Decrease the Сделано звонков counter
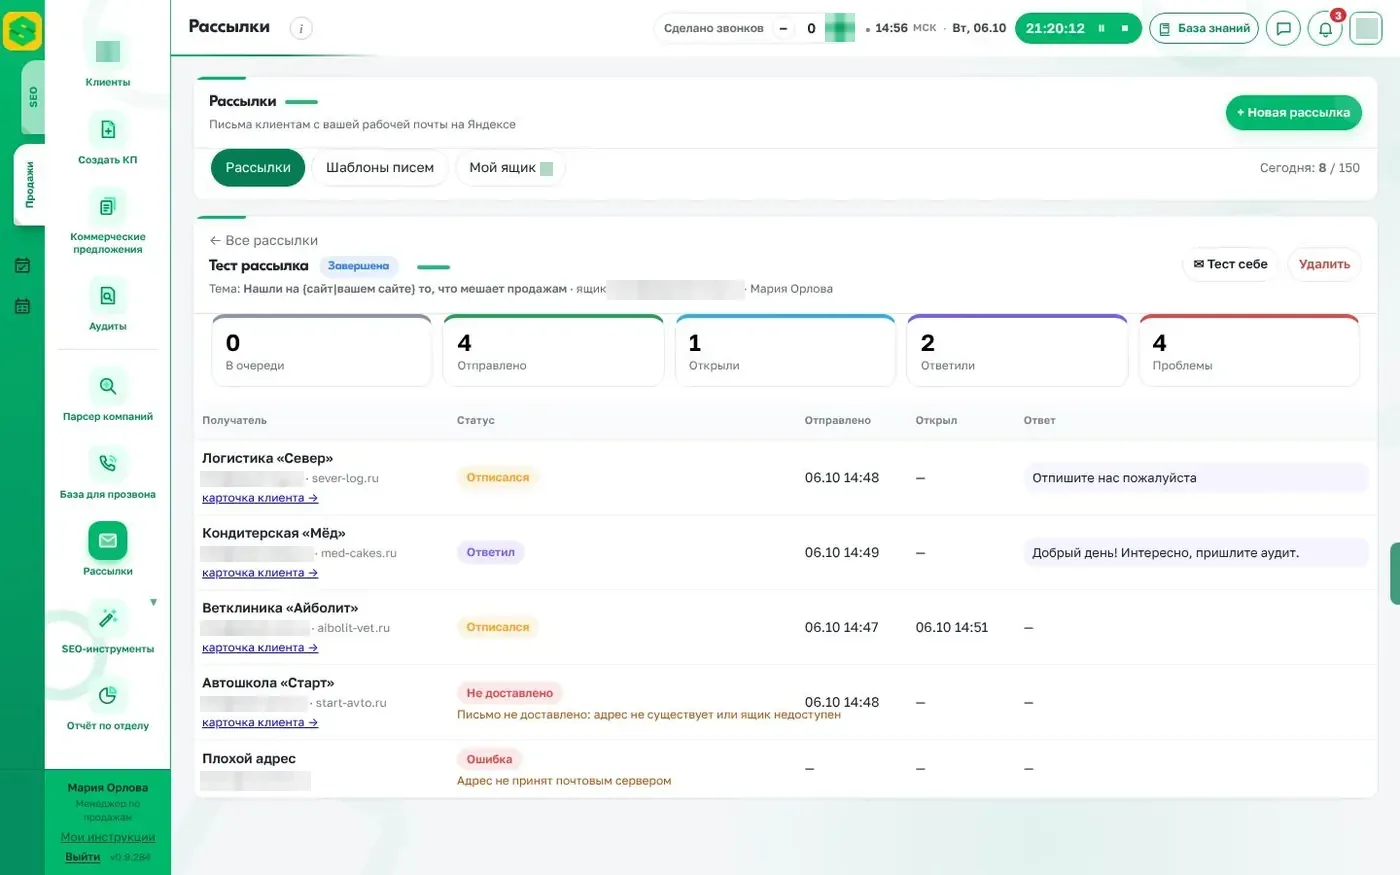This screenshot has height=875, width=1400. pyautogui.click(x=783, y=28)
